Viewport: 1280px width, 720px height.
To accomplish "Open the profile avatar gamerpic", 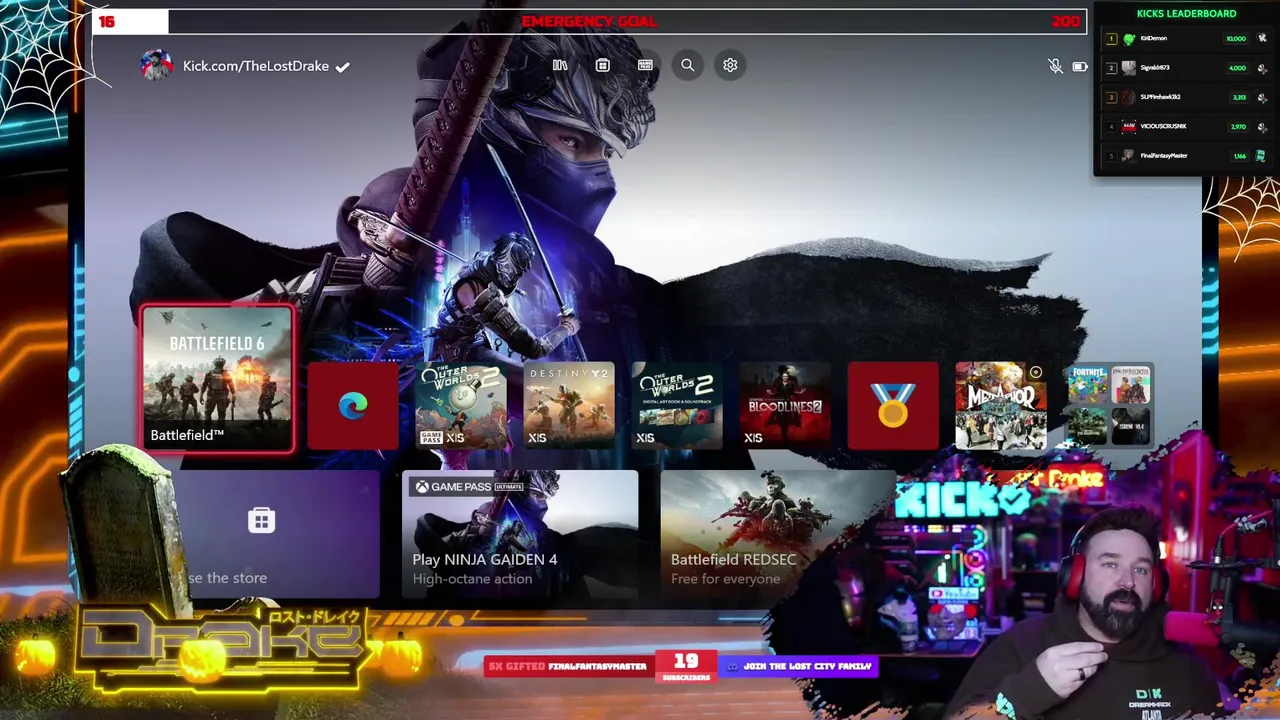I will (x=156, y=66).
